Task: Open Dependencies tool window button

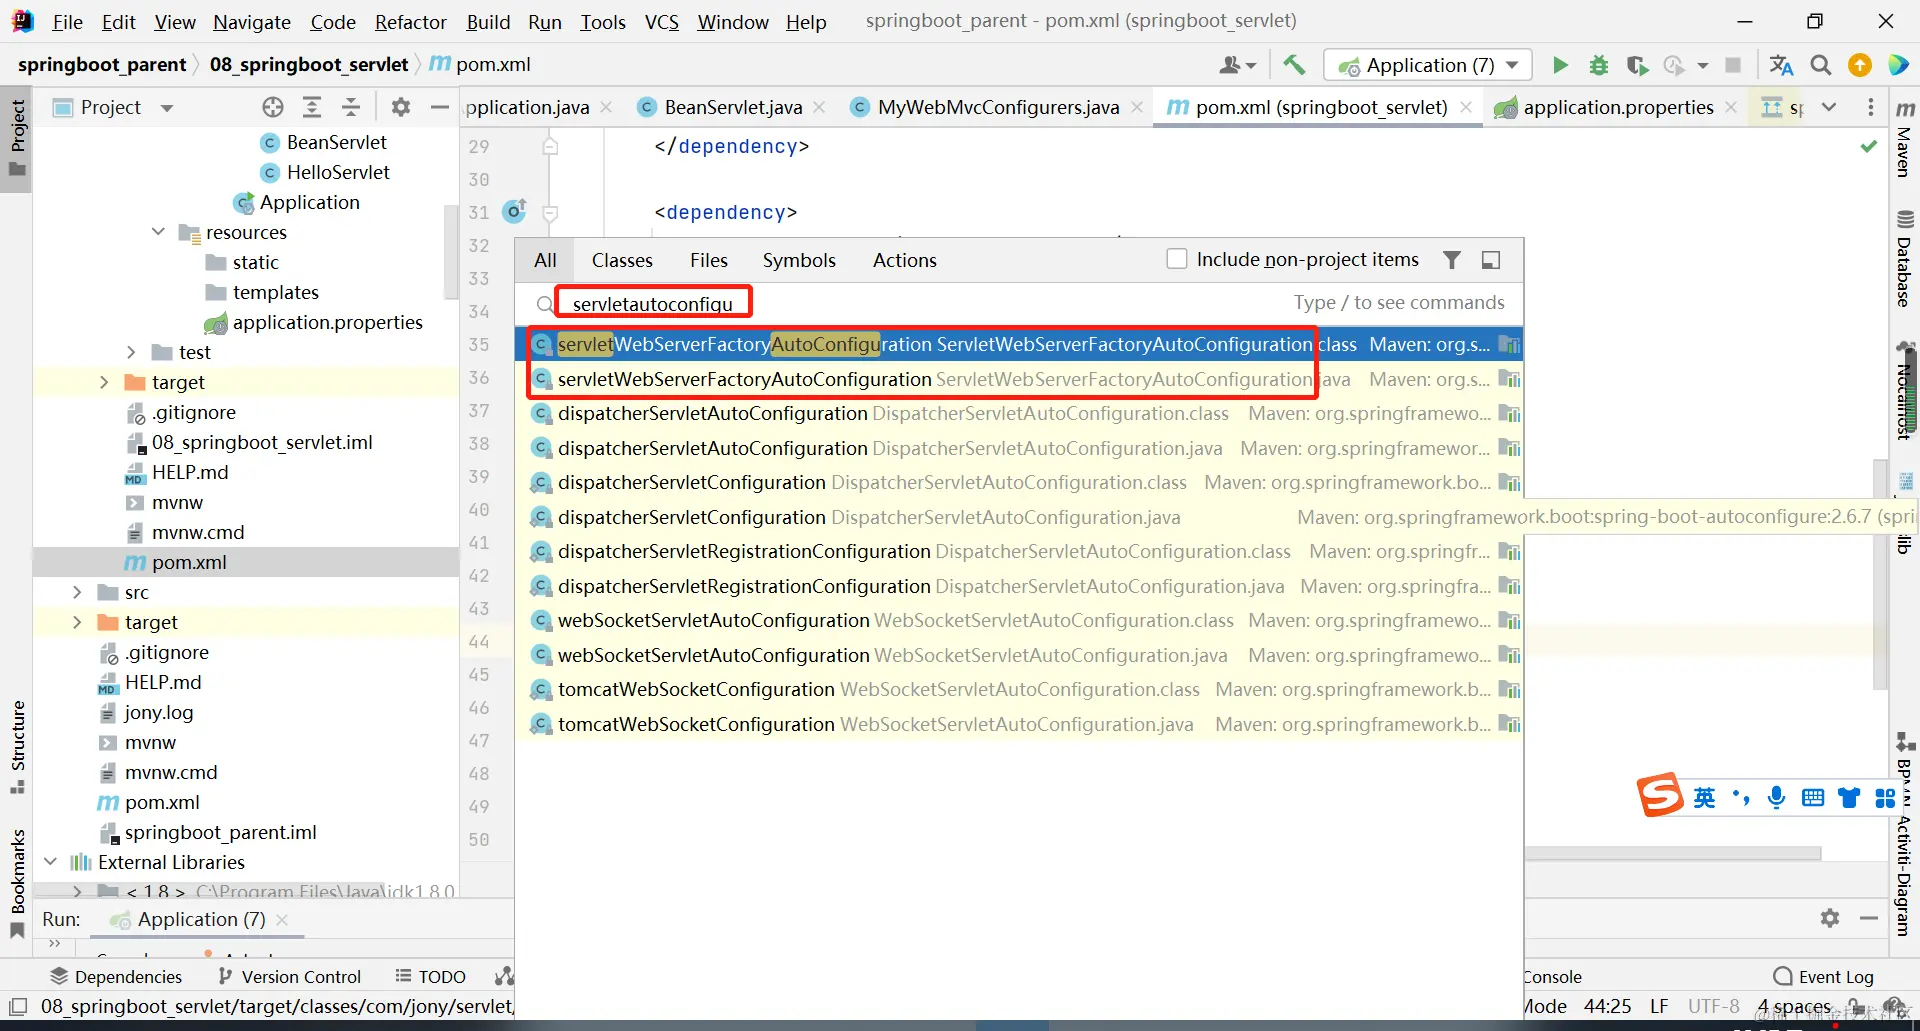Action: 116,976
